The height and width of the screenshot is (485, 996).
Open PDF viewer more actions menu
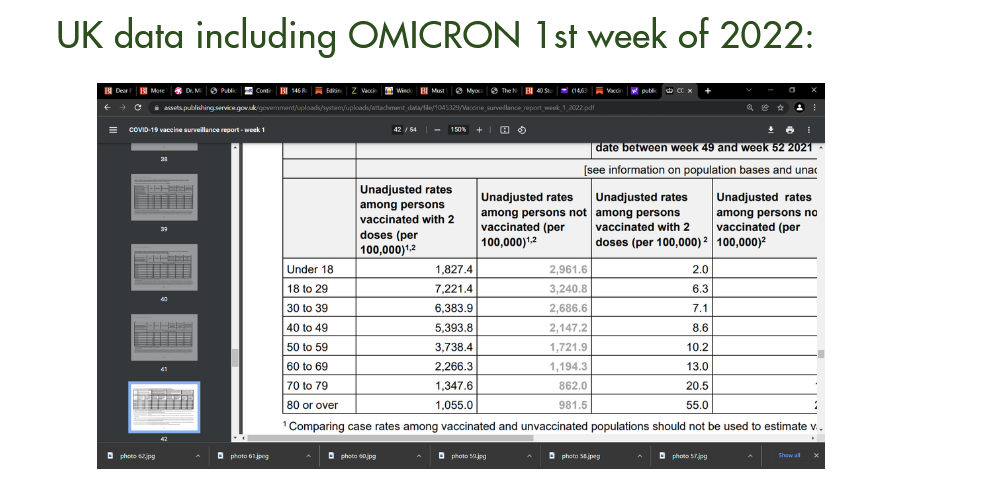(809, 130)
